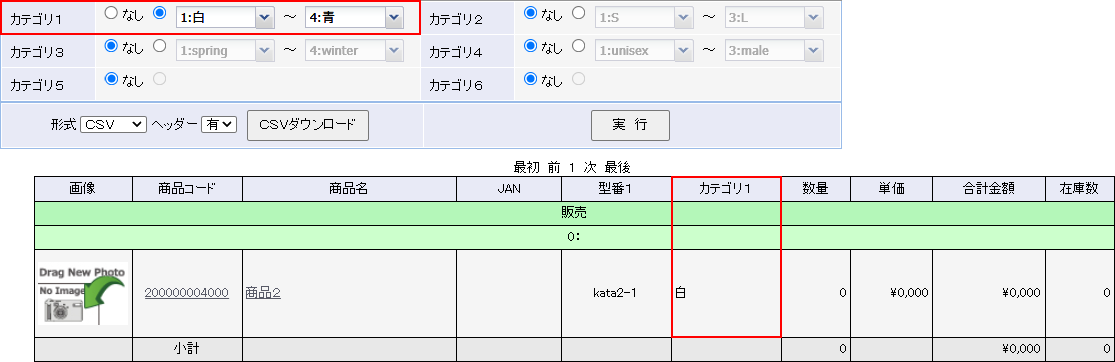Select カテゴリ5 なし radio button
Viewport: 1115px width, 362px height.
[111, 79]
